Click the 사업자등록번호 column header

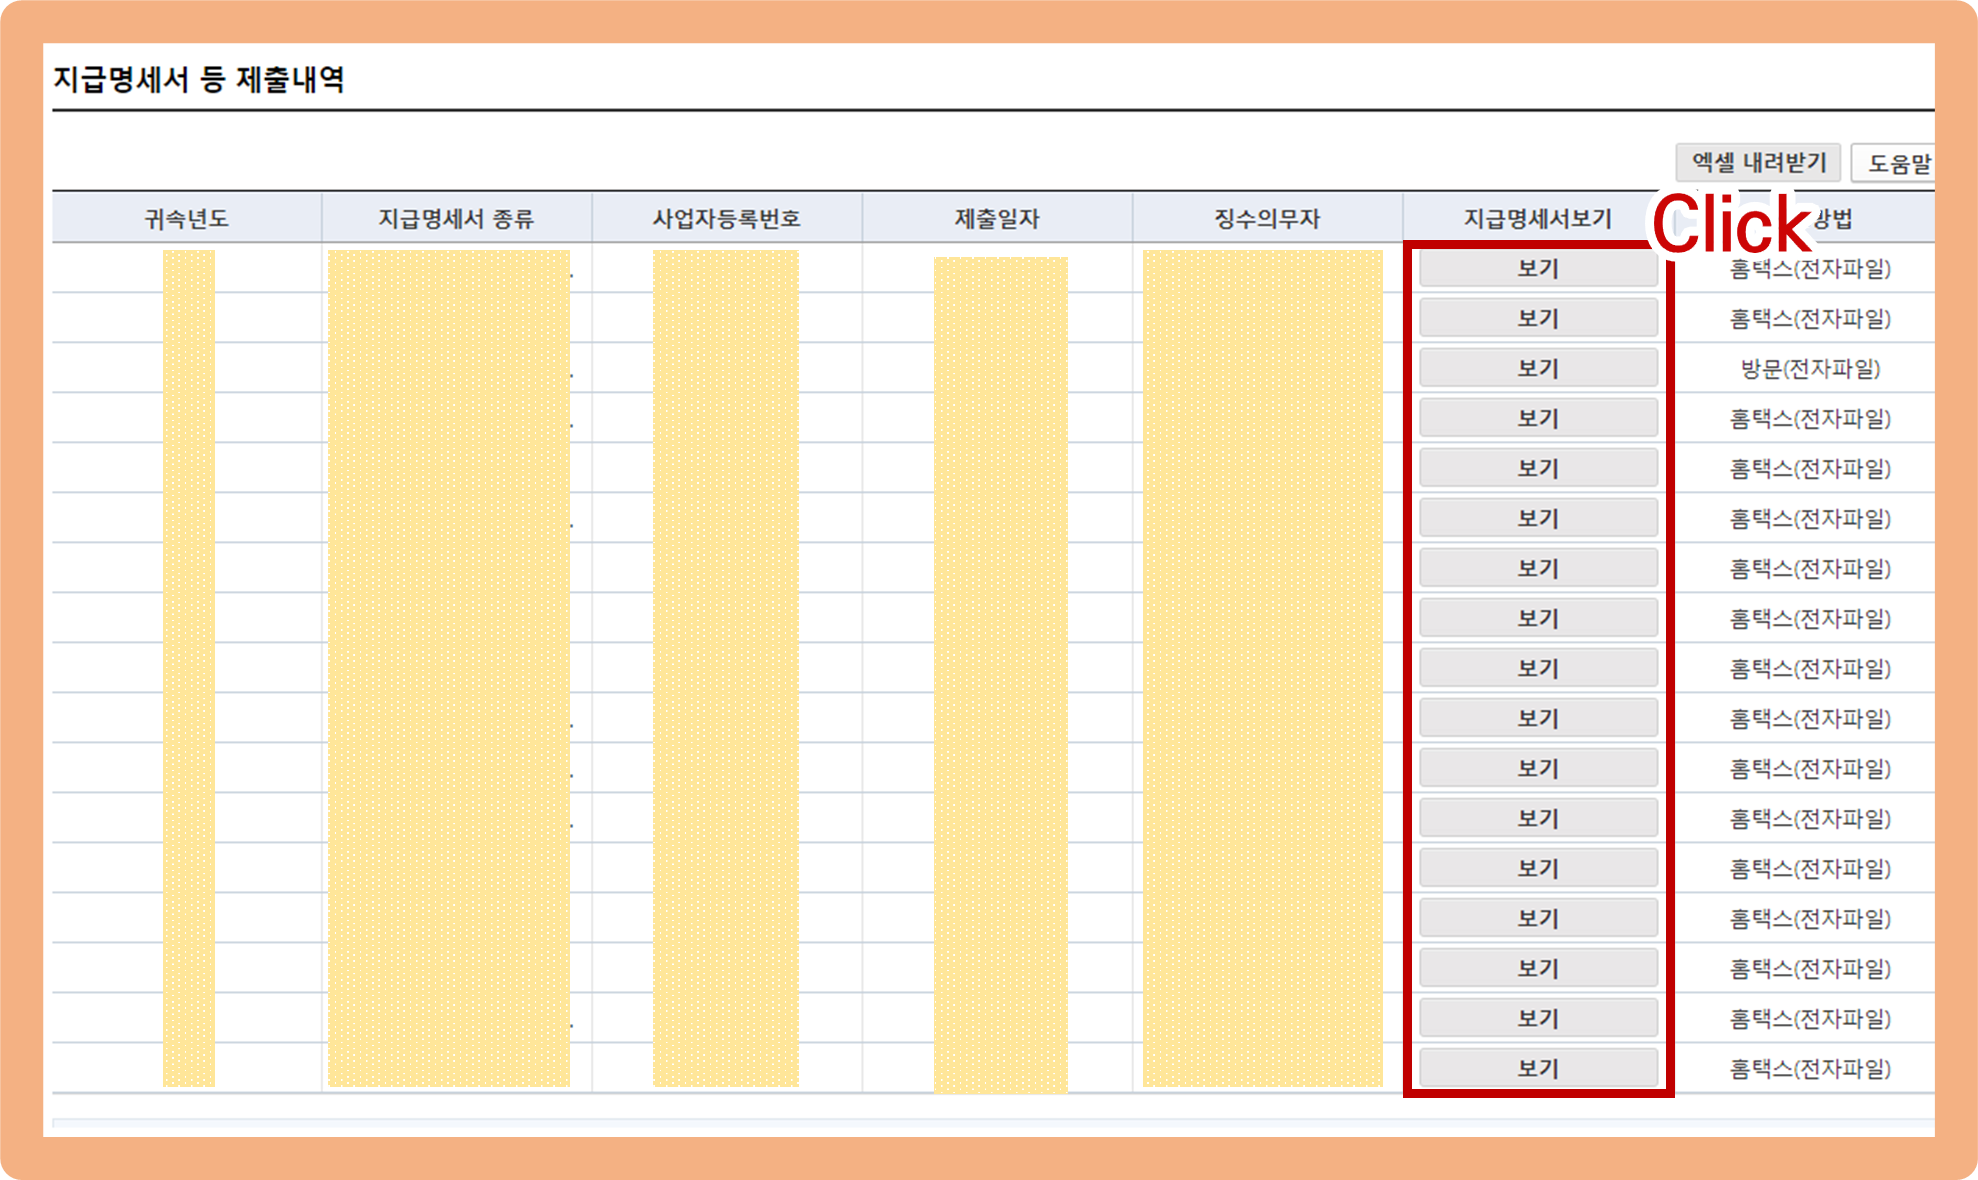[727, 218]
